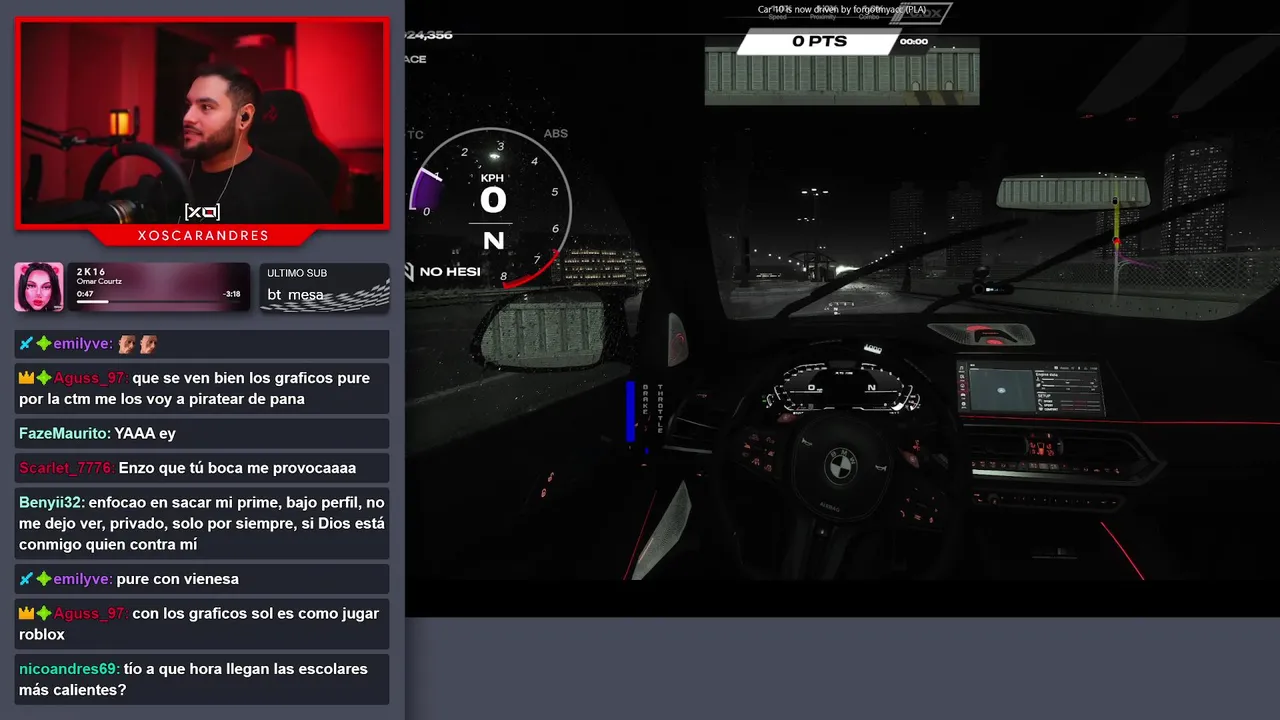Viewport: 1280px width, 720px height.
Task: Click the 'THROTTLE' label by the pedal bars
Action: (x=659, y=409)
